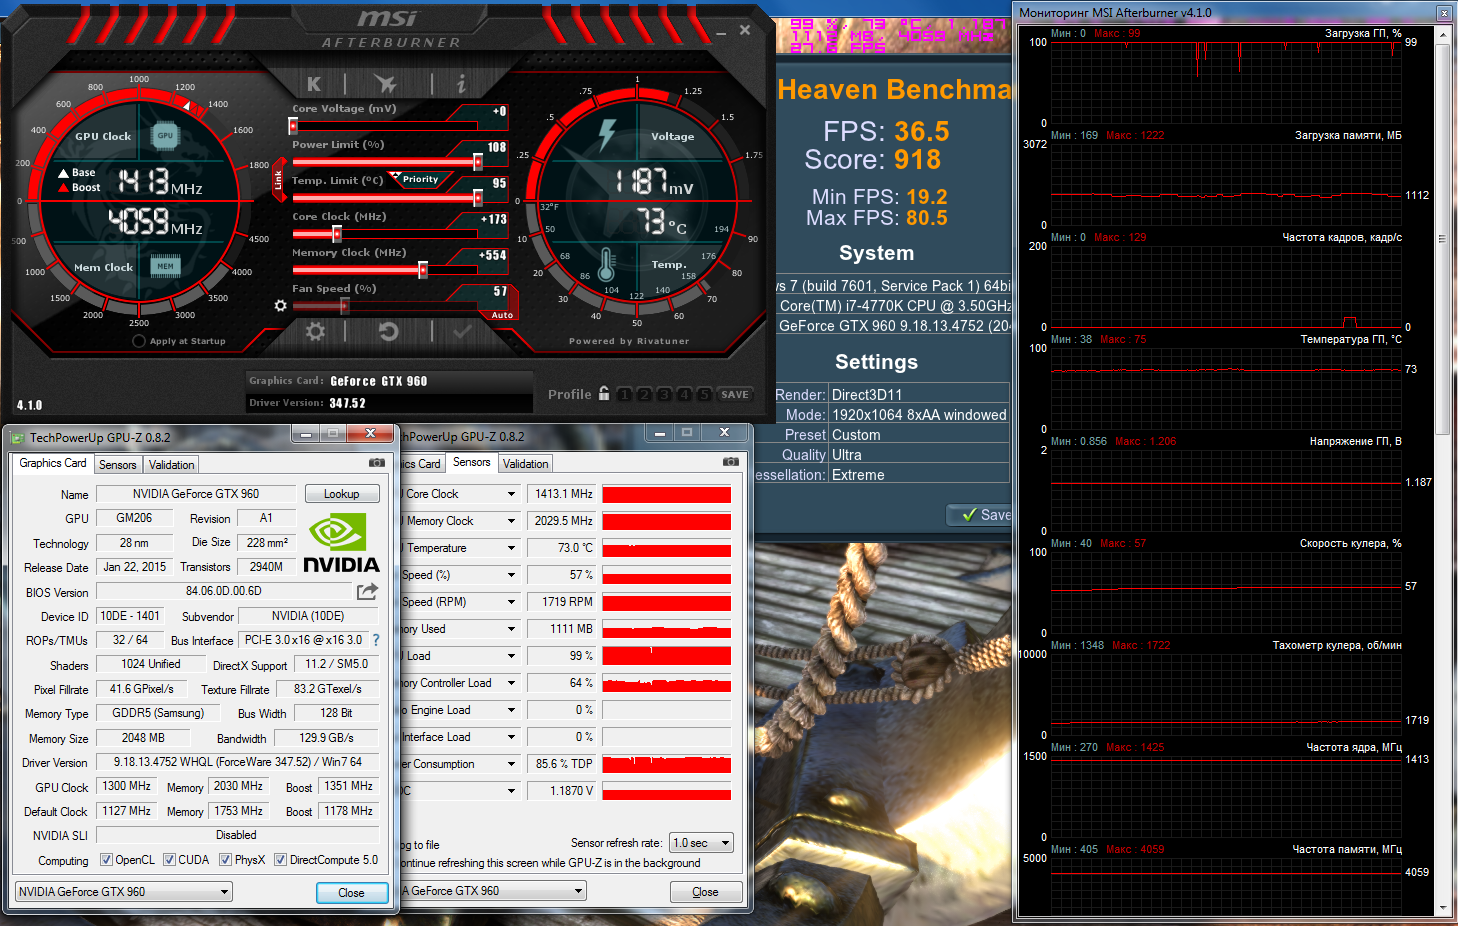
Task: Open the GPU selector dropdown in the Sensors window
Action: [x=493, y=891]
